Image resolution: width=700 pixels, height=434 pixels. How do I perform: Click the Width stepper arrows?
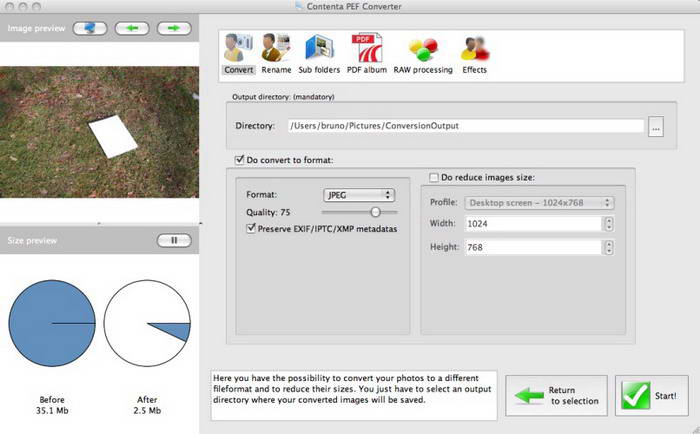(x=609, y=224)
